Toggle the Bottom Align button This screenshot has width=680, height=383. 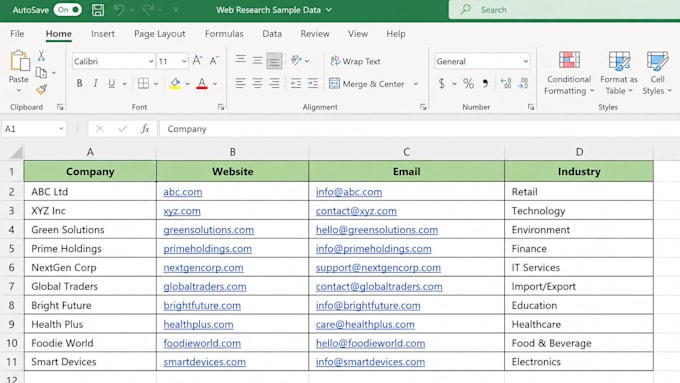point(274,61)
